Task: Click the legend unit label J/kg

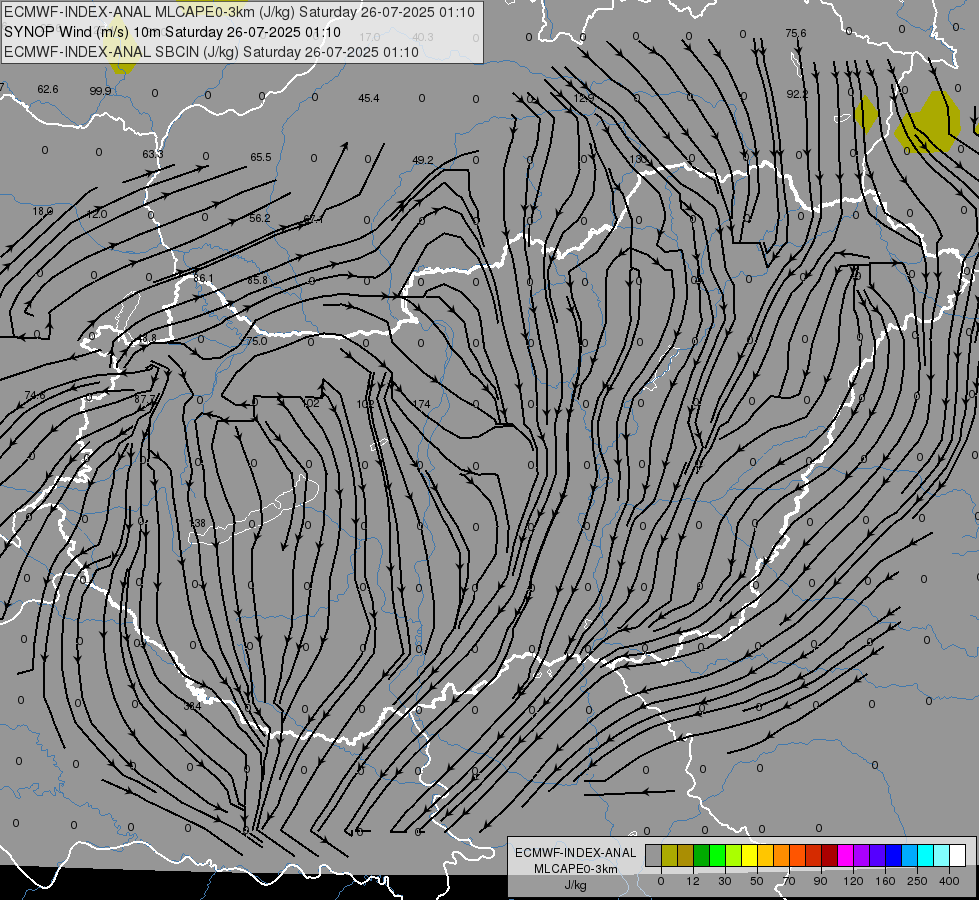Action: coord(576,885)
